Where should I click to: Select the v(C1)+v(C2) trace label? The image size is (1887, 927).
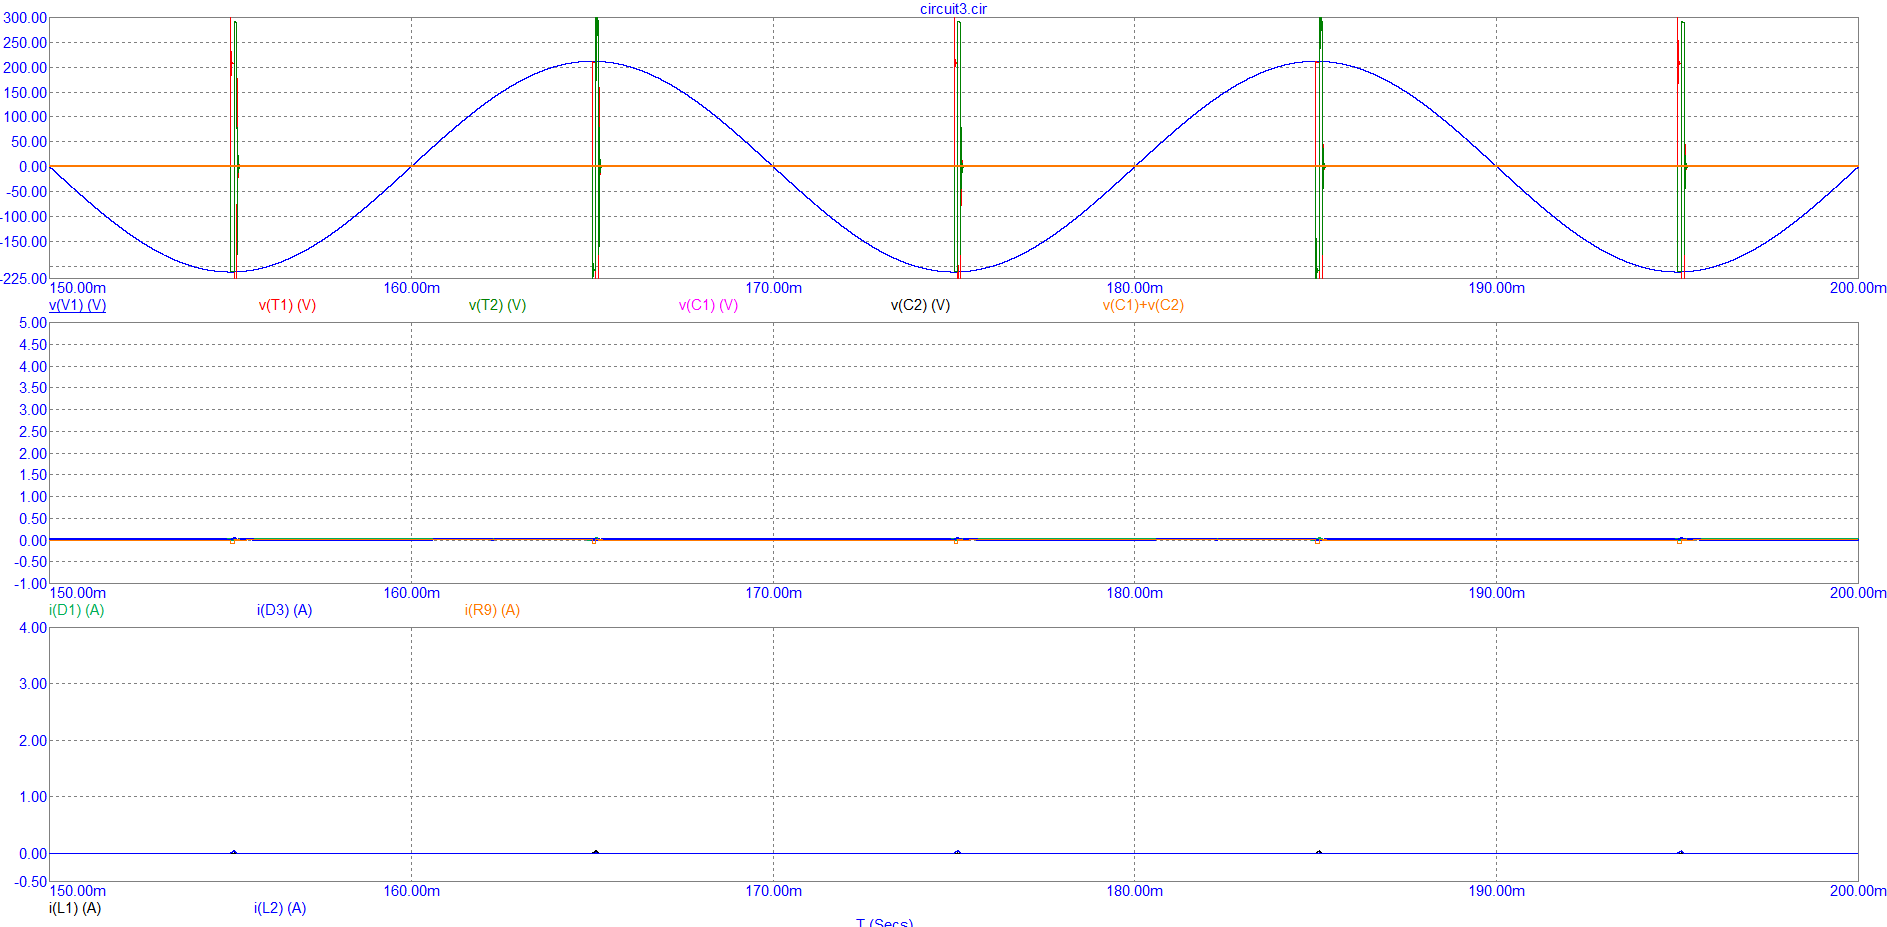(1143, 305)
